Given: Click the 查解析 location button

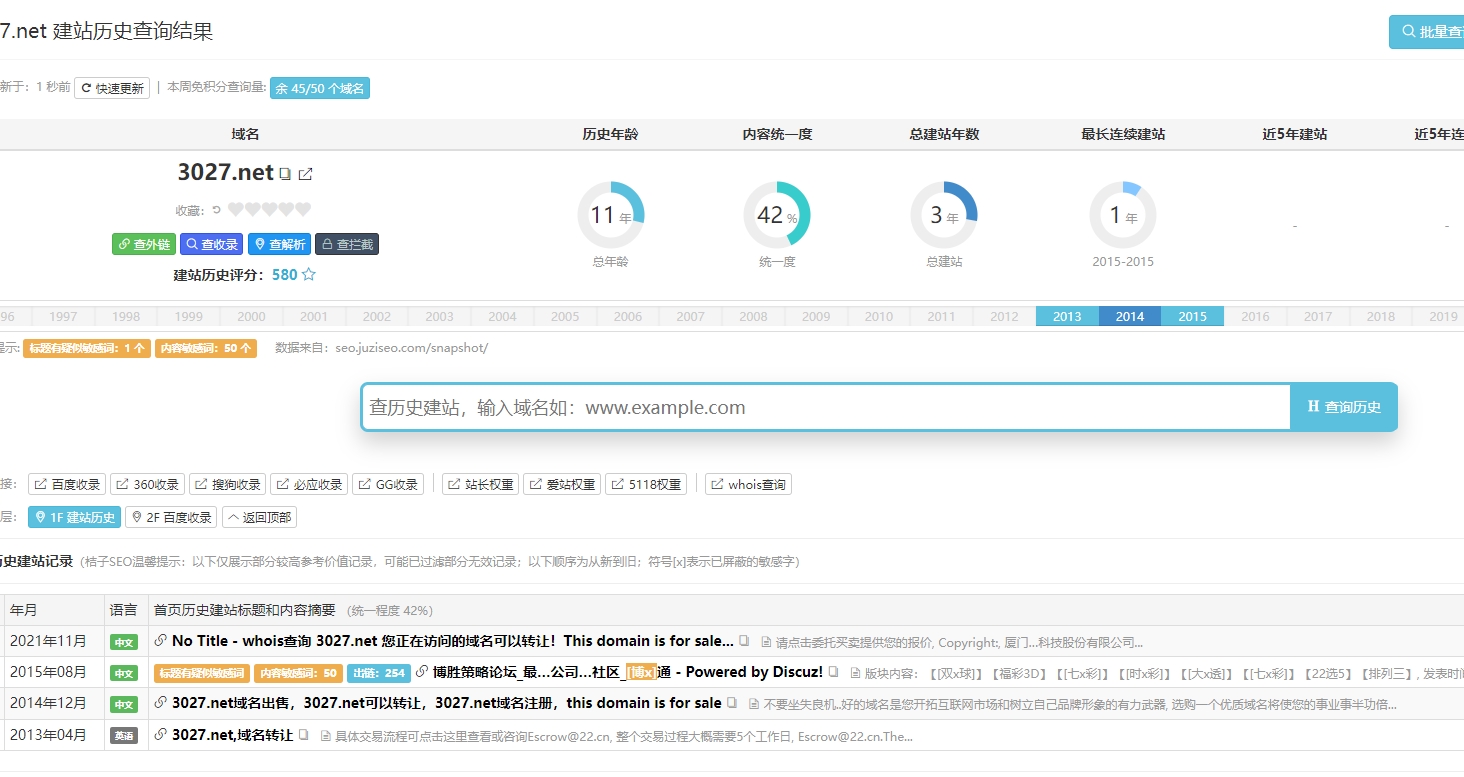Looking at the screenshot, I should (279, 244).
